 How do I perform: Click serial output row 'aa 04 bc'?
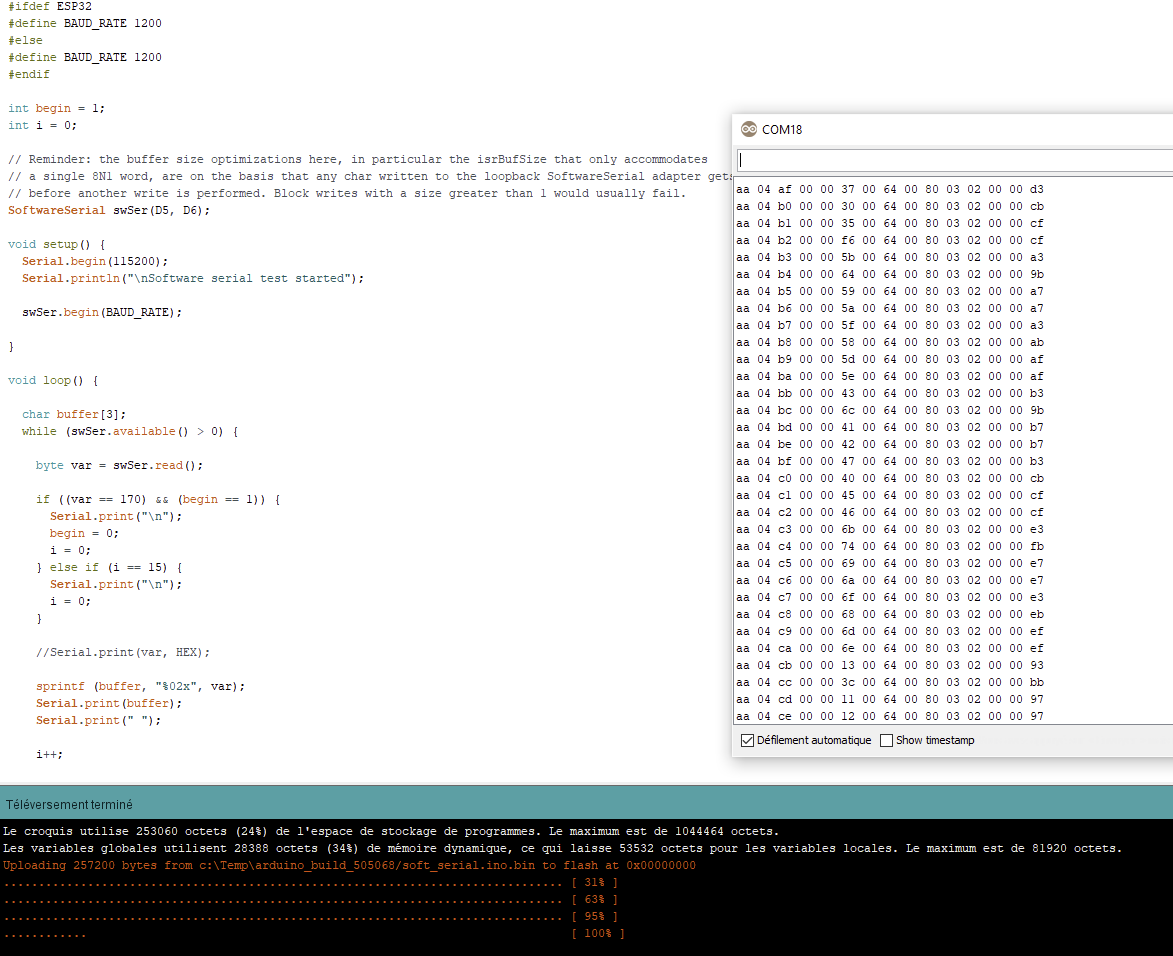(889, 410)
